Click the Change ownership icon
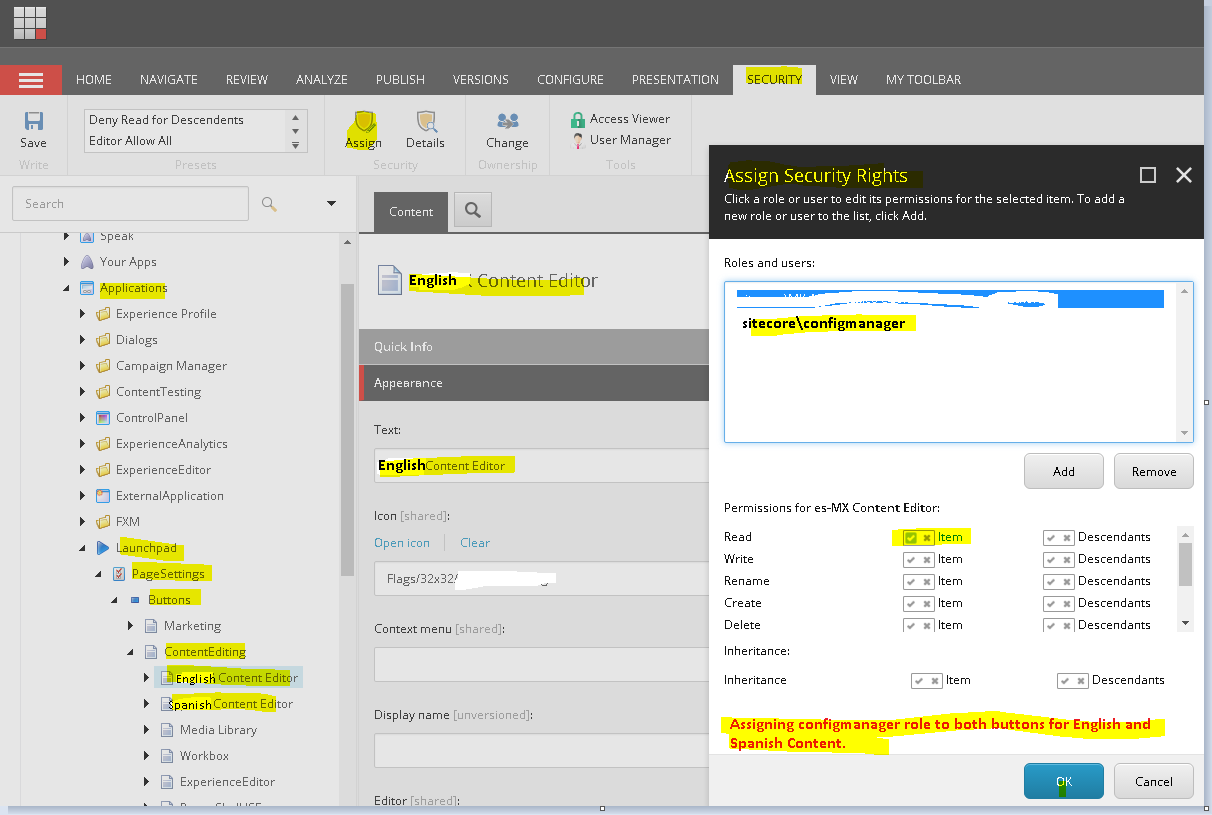1212x815 pixels. (507, 121)
